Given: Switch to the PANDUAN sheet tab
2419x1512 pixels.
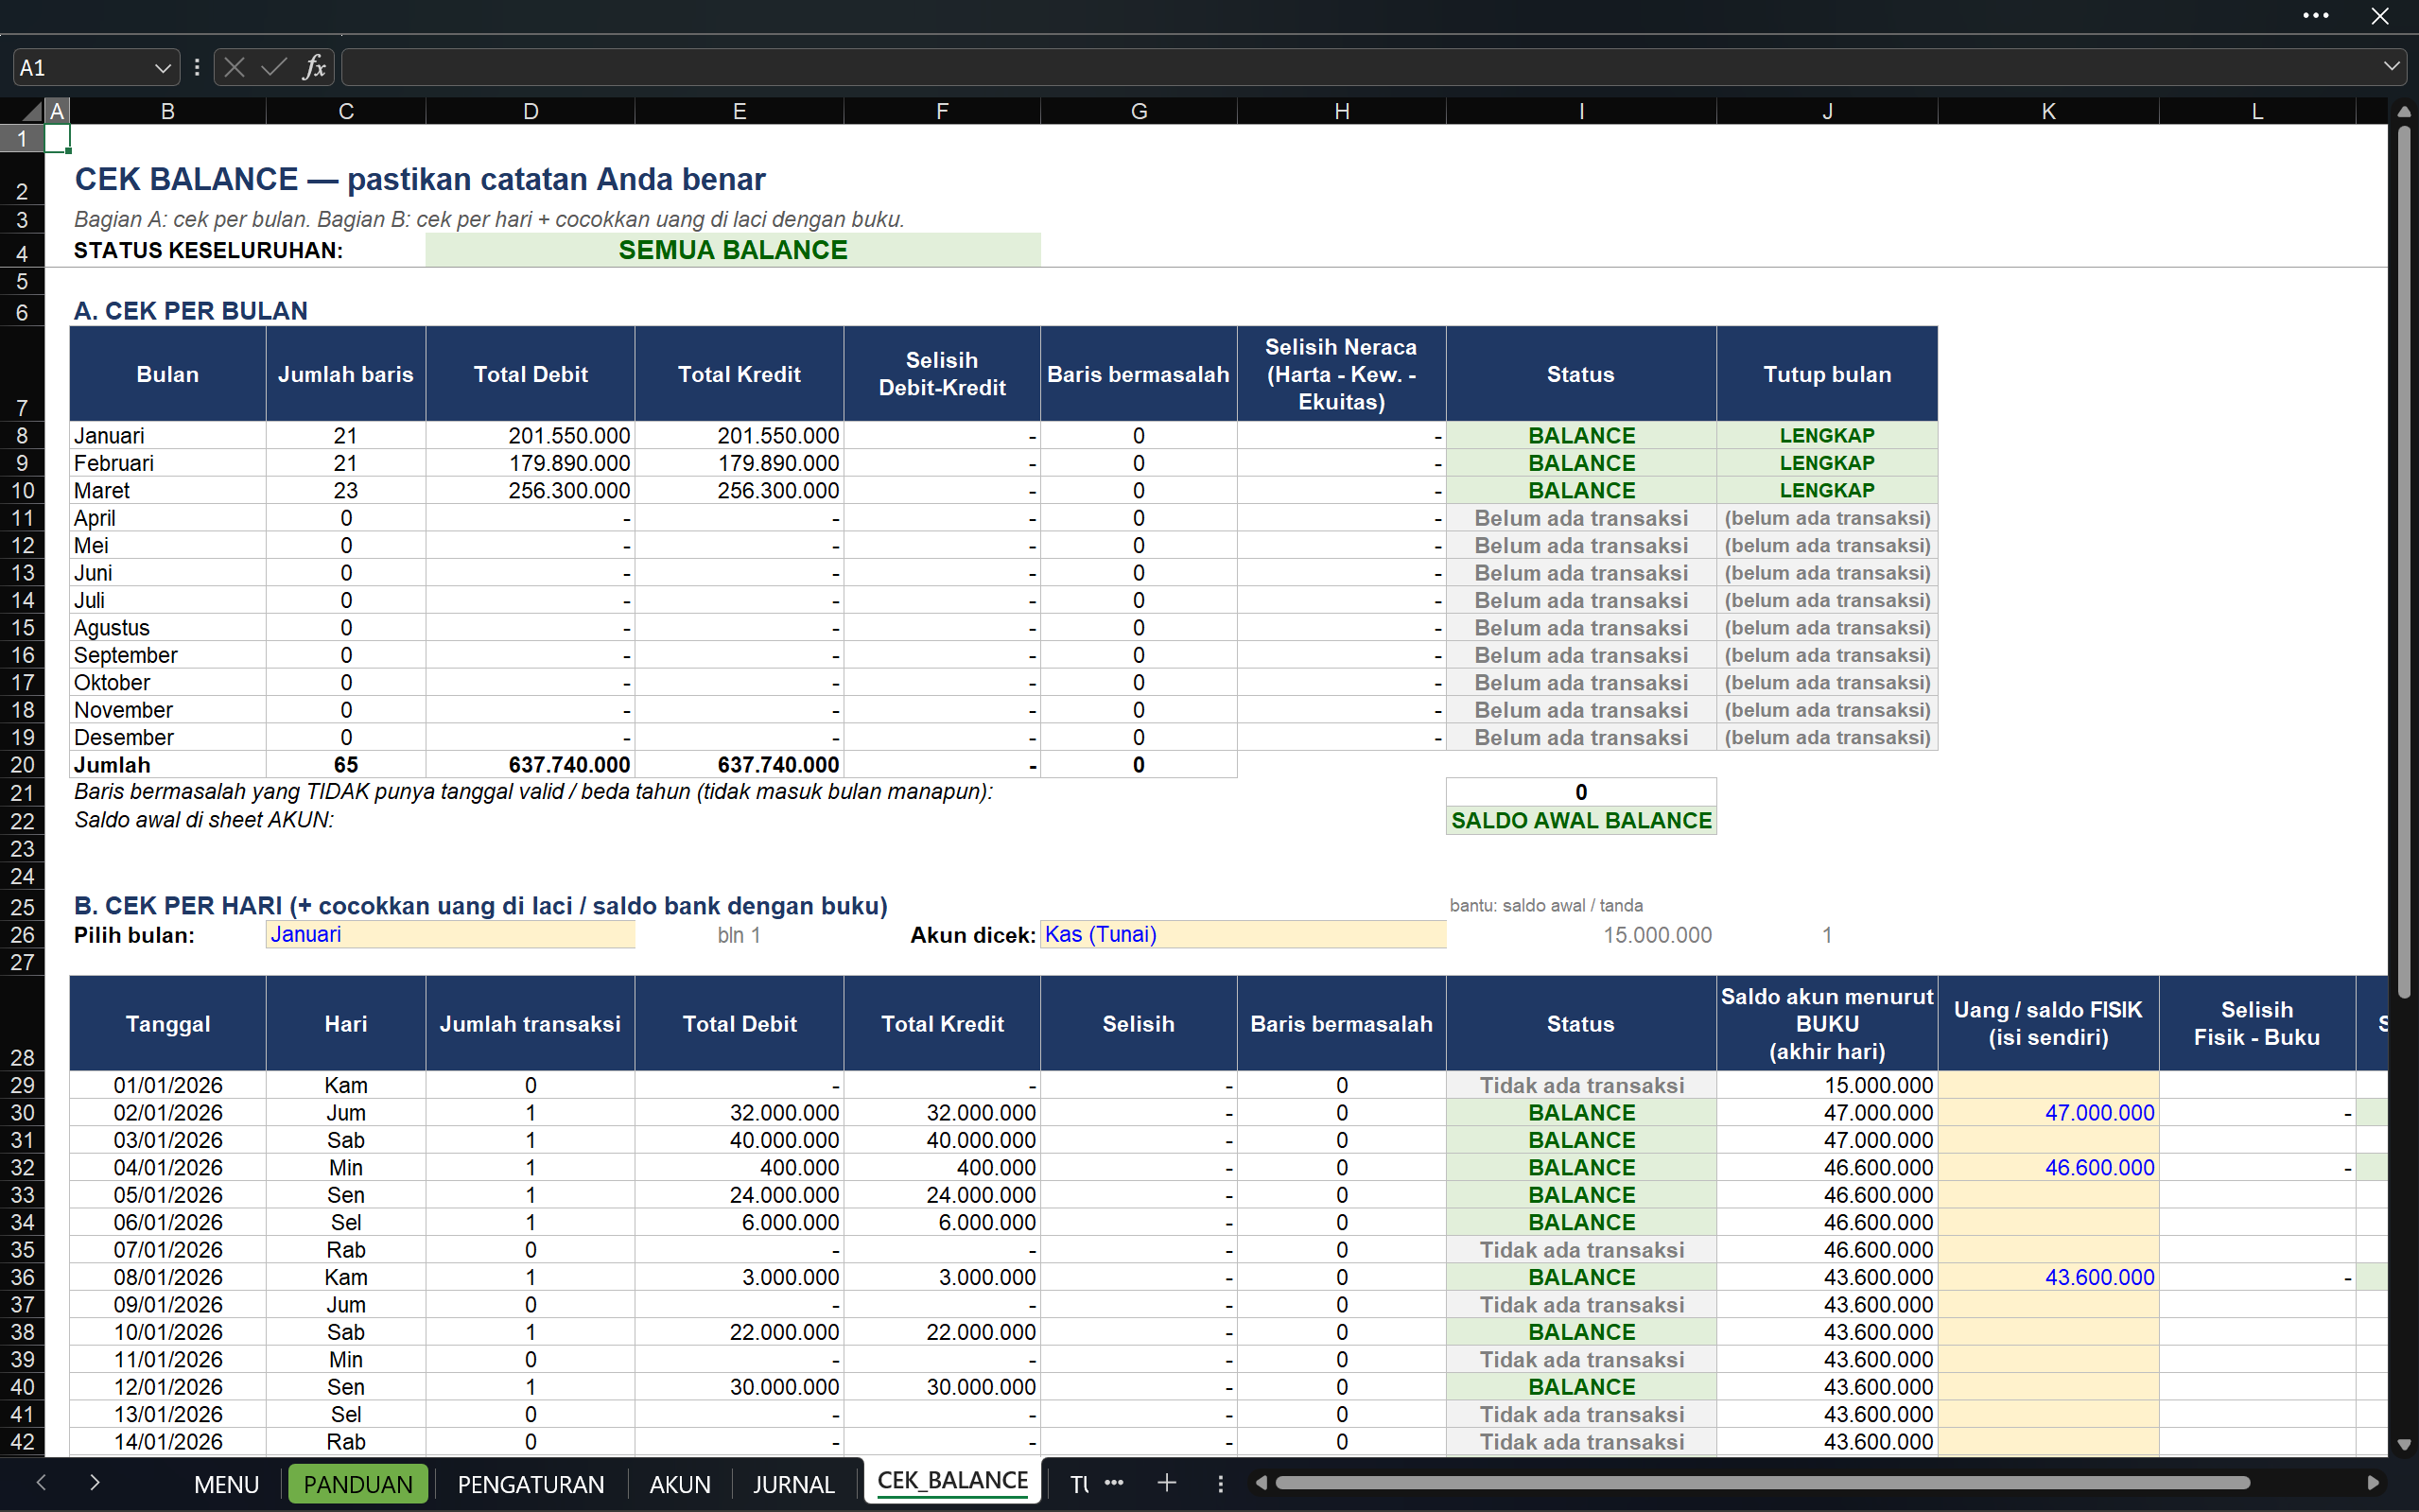Looking at the screenshot, I should (x=358, y=1484).
